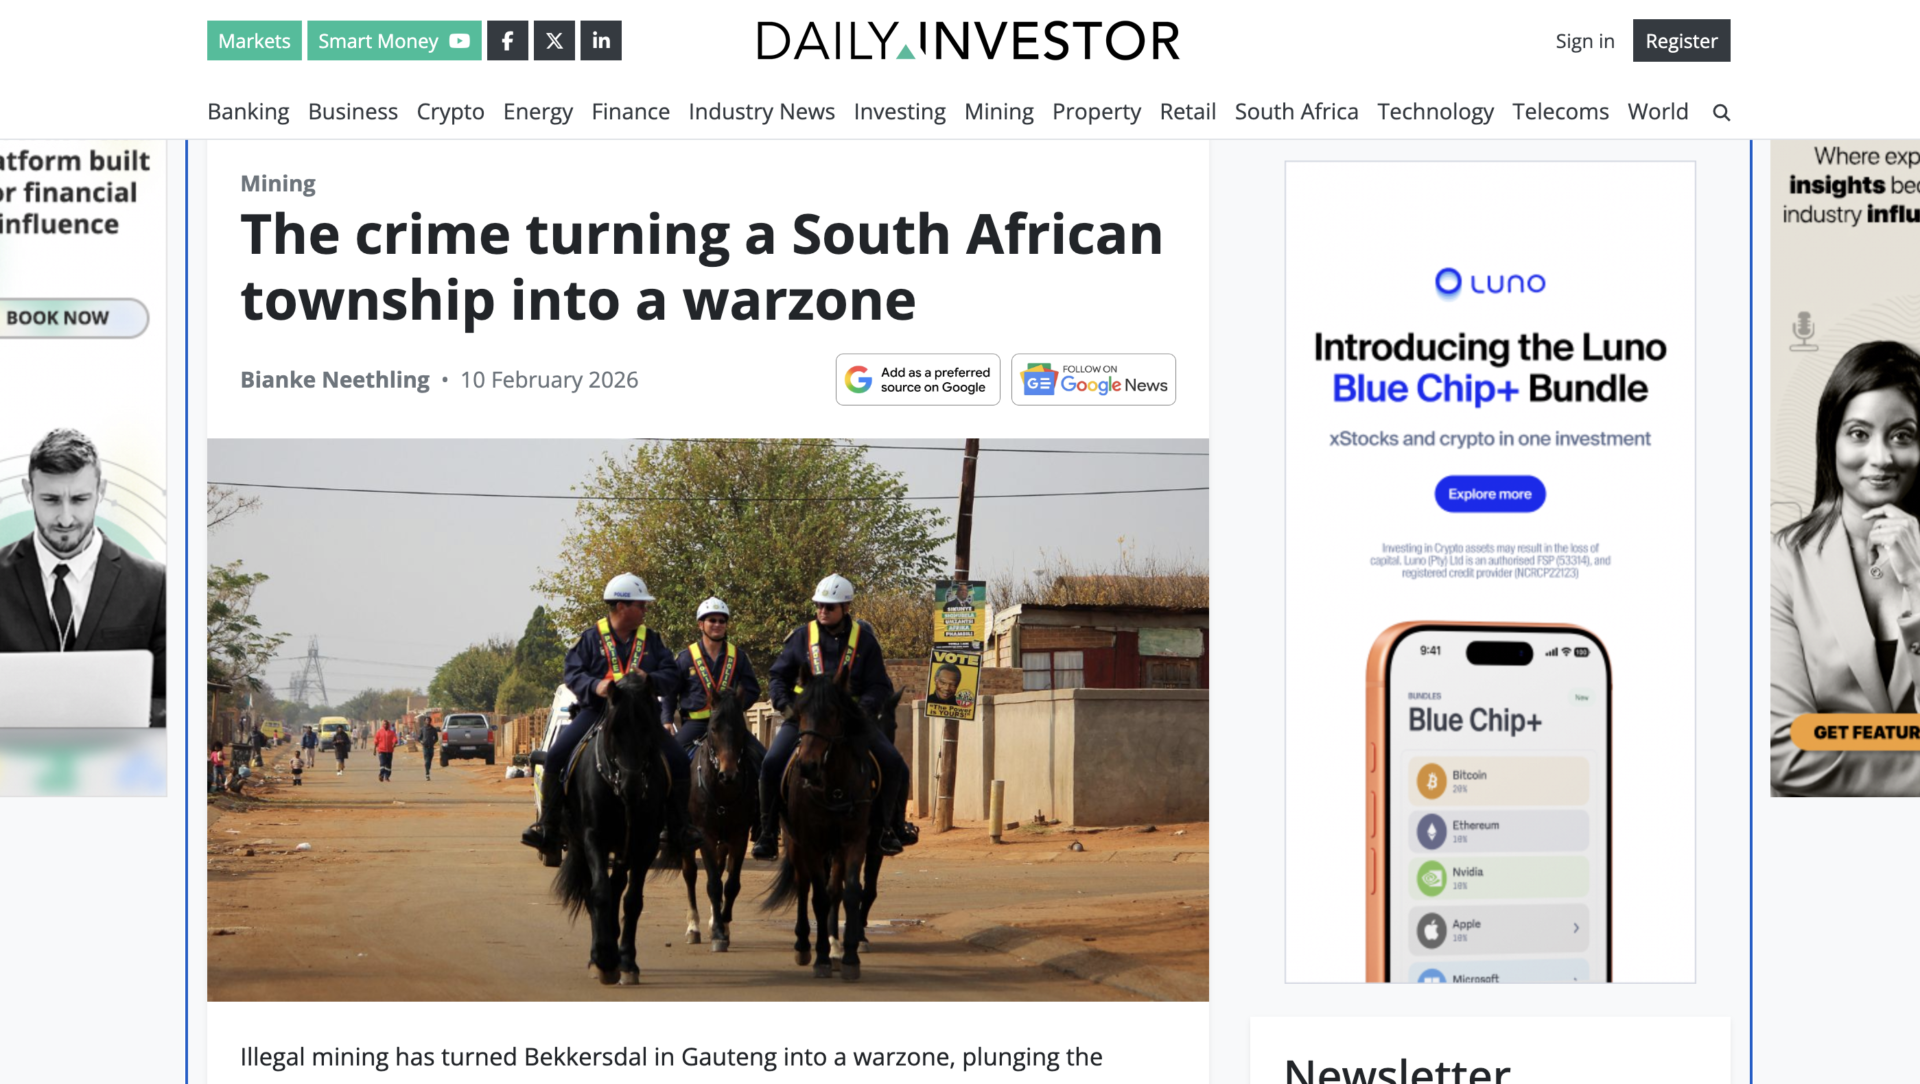Open the Technology nav item

tap(1435, 112)
